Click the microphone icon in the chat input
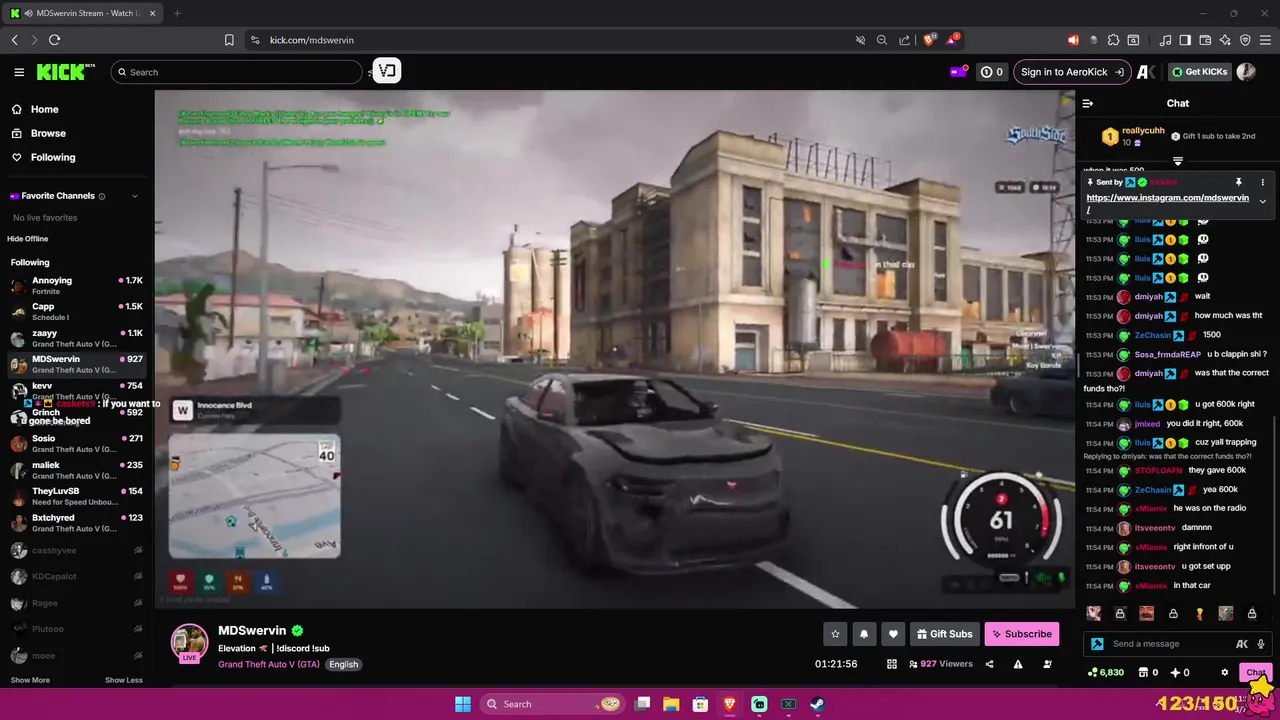The width and height of the screenshot is (1280, 720). click(x=1261, y=644)
